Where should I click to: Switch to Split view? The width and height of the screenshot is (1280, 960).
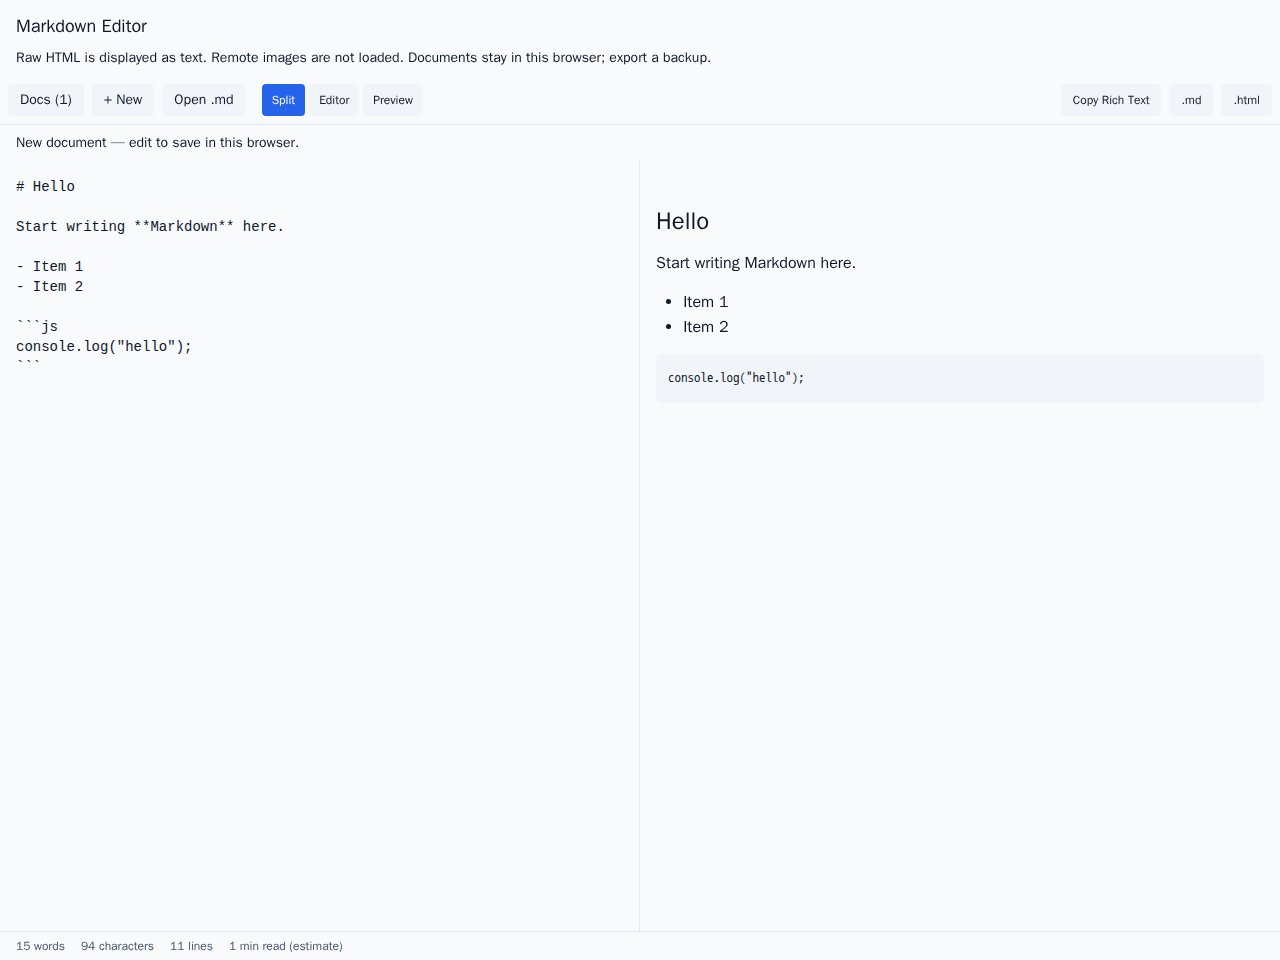(283, 100)
